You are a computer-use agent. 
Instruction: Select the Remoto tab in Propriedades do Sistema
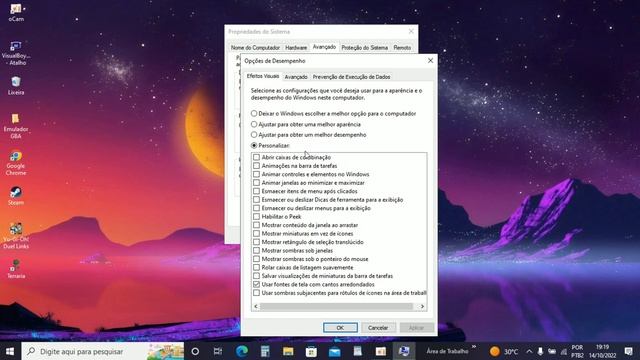(x=402, y=48)
